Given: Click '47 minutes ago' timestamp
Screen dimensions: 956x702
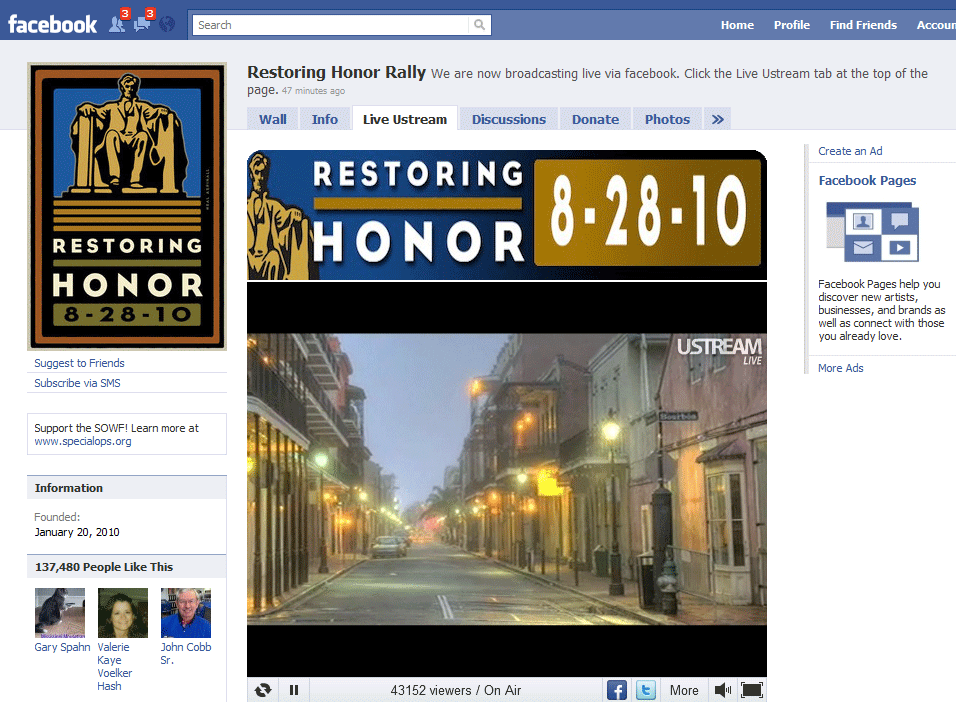Looking at the screenshot, I should [313, 91].
